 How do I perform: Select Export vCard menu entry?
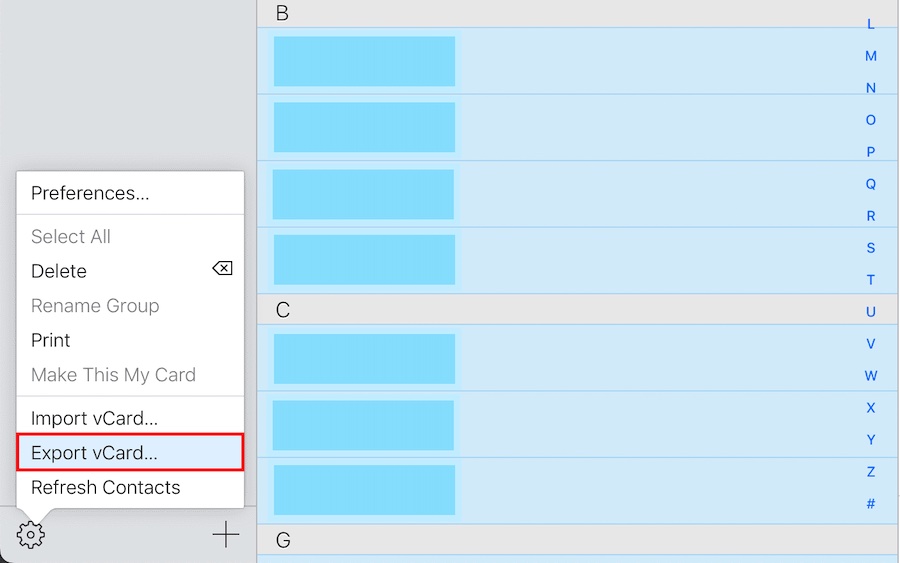(94, 452)
